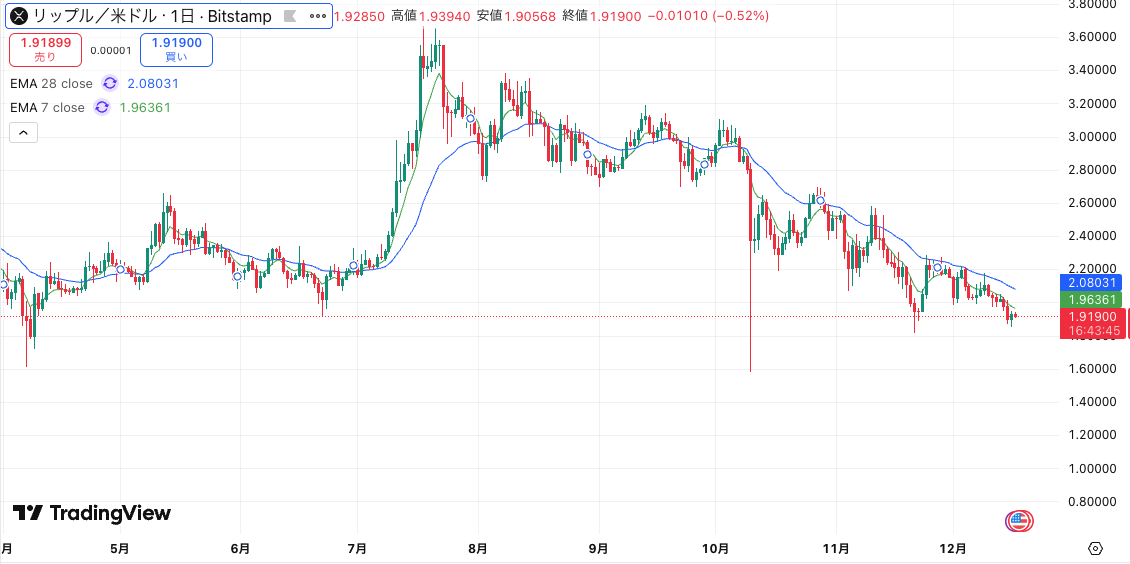Click the blue 2.08031 EMA price label

point(1093,284)
